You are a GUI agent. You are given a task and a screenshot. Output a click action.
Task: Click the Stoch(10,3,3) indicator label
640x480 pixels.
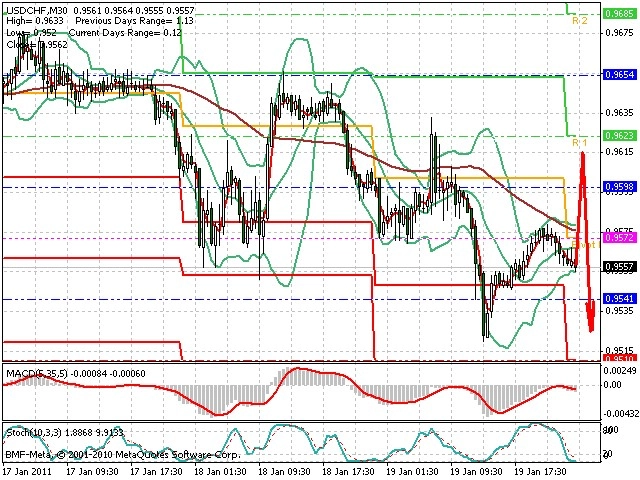34,432
